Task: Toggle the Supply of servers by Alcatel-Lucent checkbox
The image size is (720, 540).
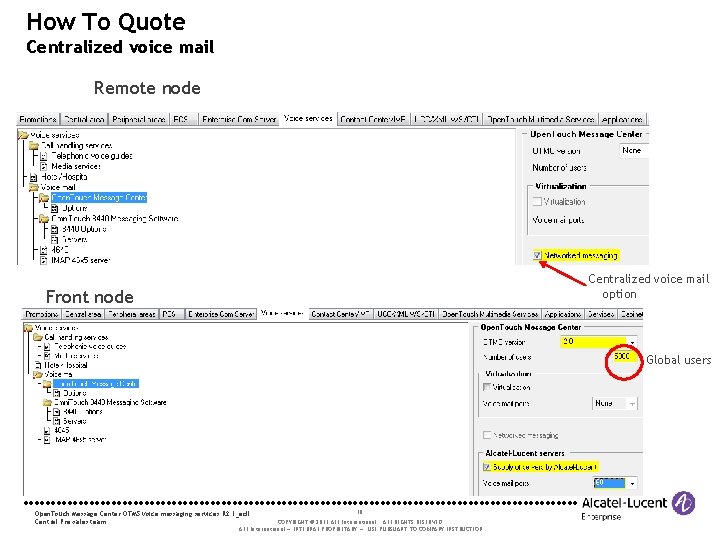Action: (487, 467)
